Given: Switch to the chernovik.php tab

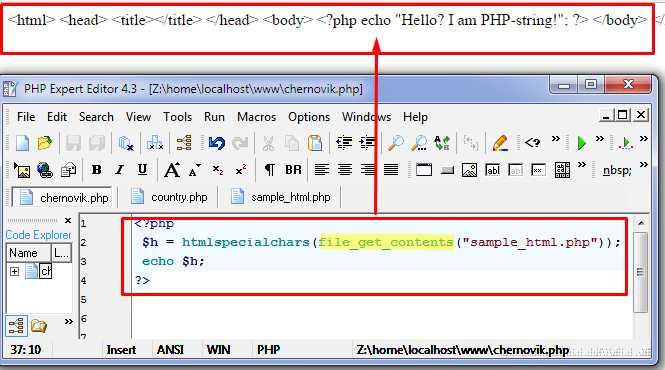Looking at the screenshot, I should coord(62,198).
